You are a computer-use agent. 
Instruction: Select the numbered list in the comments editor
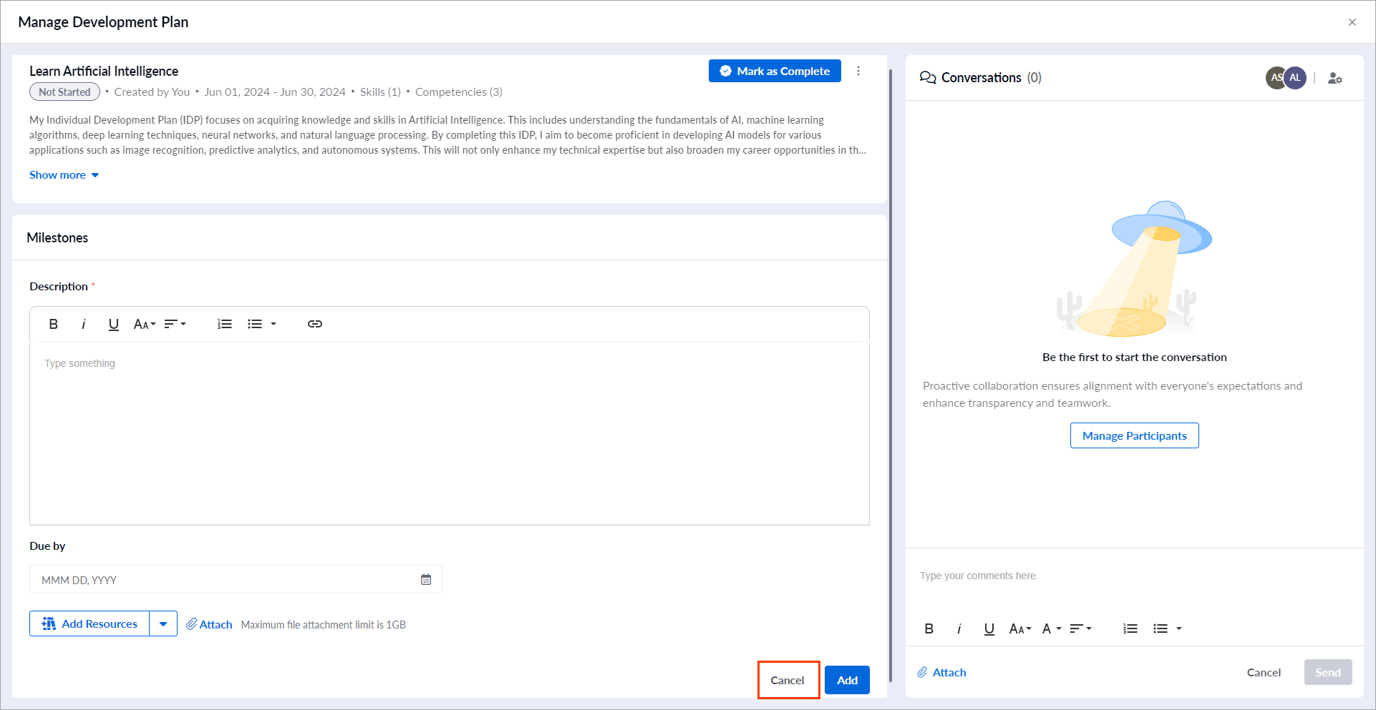1130,628
